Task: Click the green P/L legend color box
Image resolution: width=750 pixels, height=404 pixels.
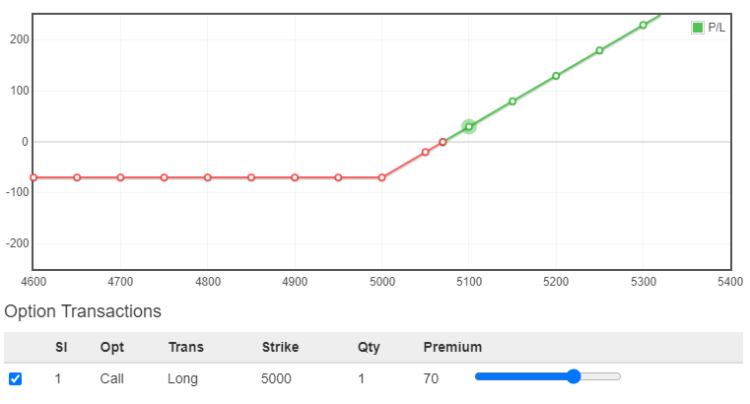Action: [x=698, y=27]
